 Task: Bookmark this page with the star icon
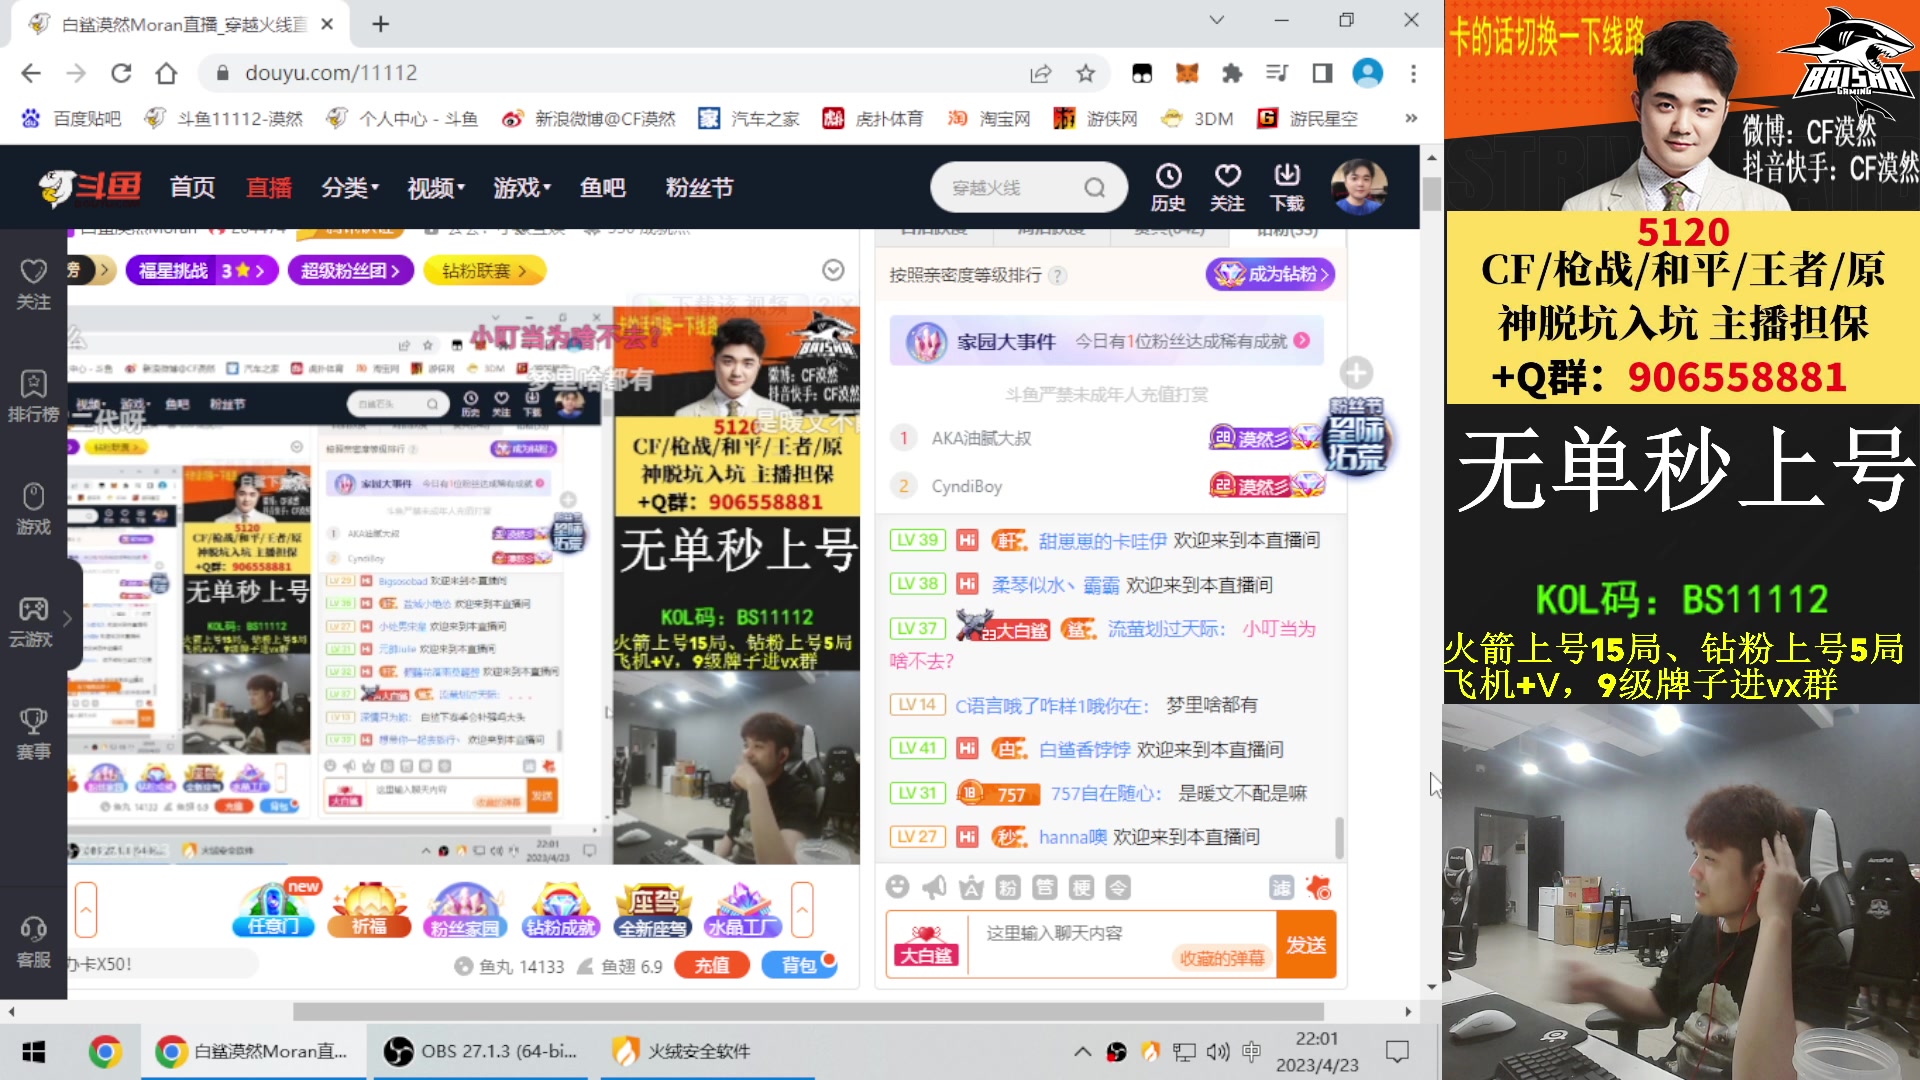click(x=1086, y=73)
